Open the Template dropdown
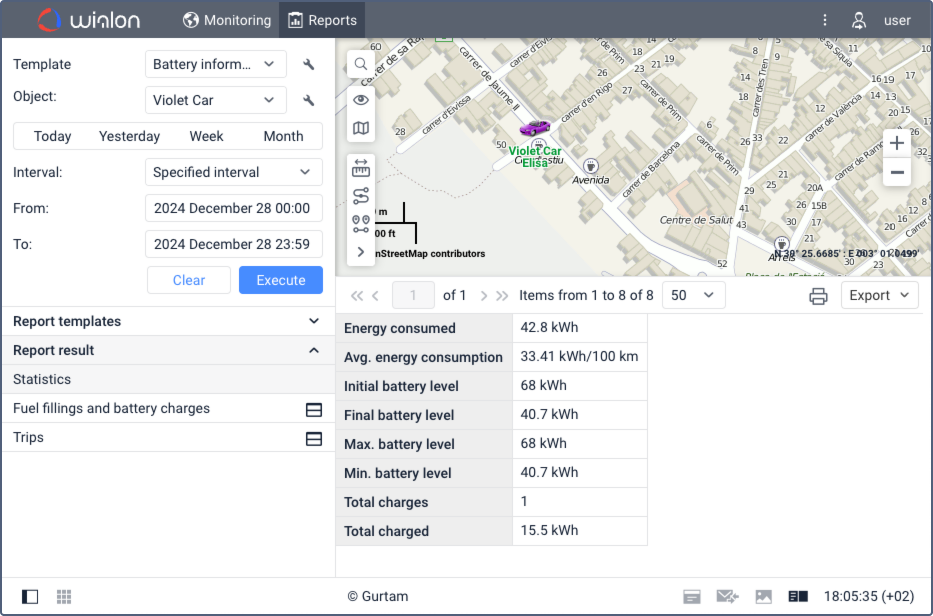933x616 pixels. point(215,65)
